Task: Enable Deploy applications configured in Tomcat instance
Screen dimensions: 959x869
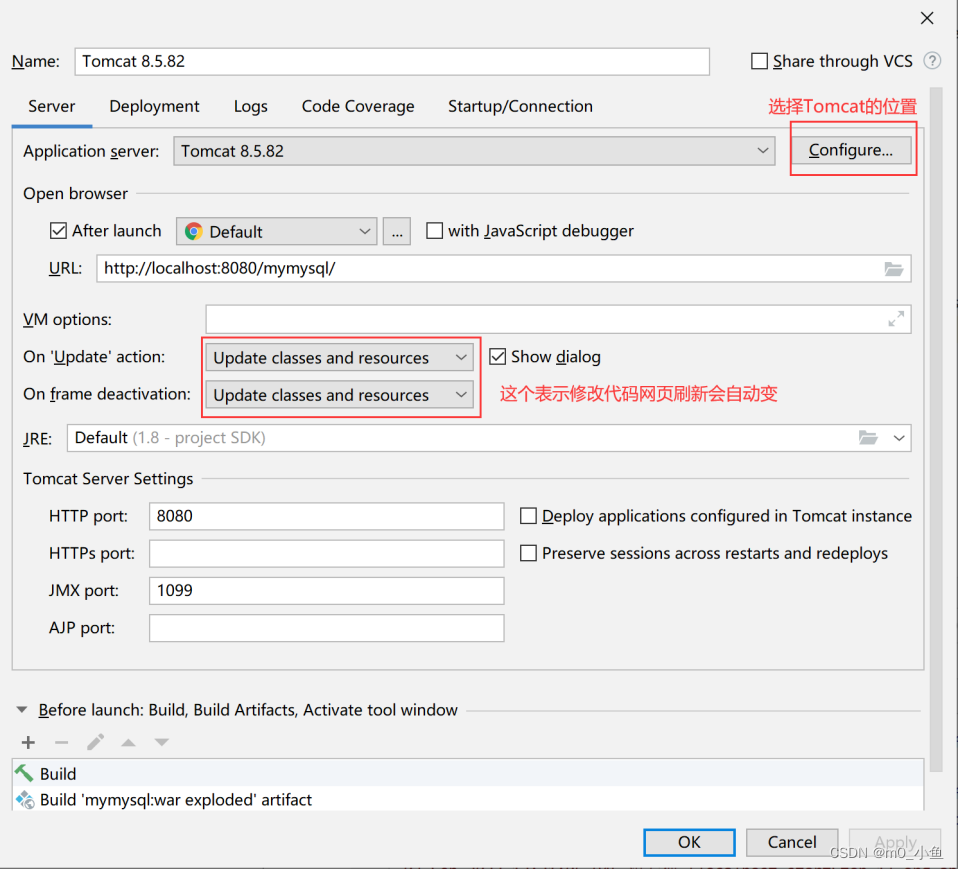Action: point(528,516)
